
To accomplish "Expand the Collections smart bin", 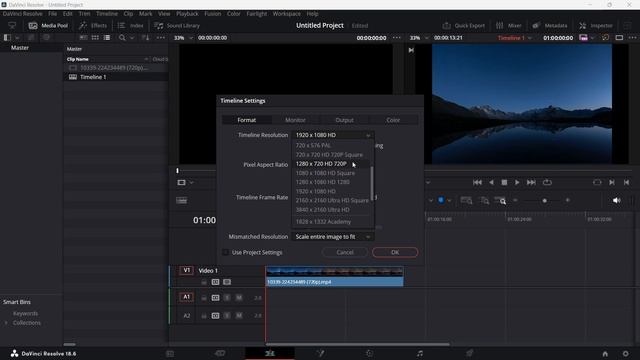I will [x=6, y=323].
